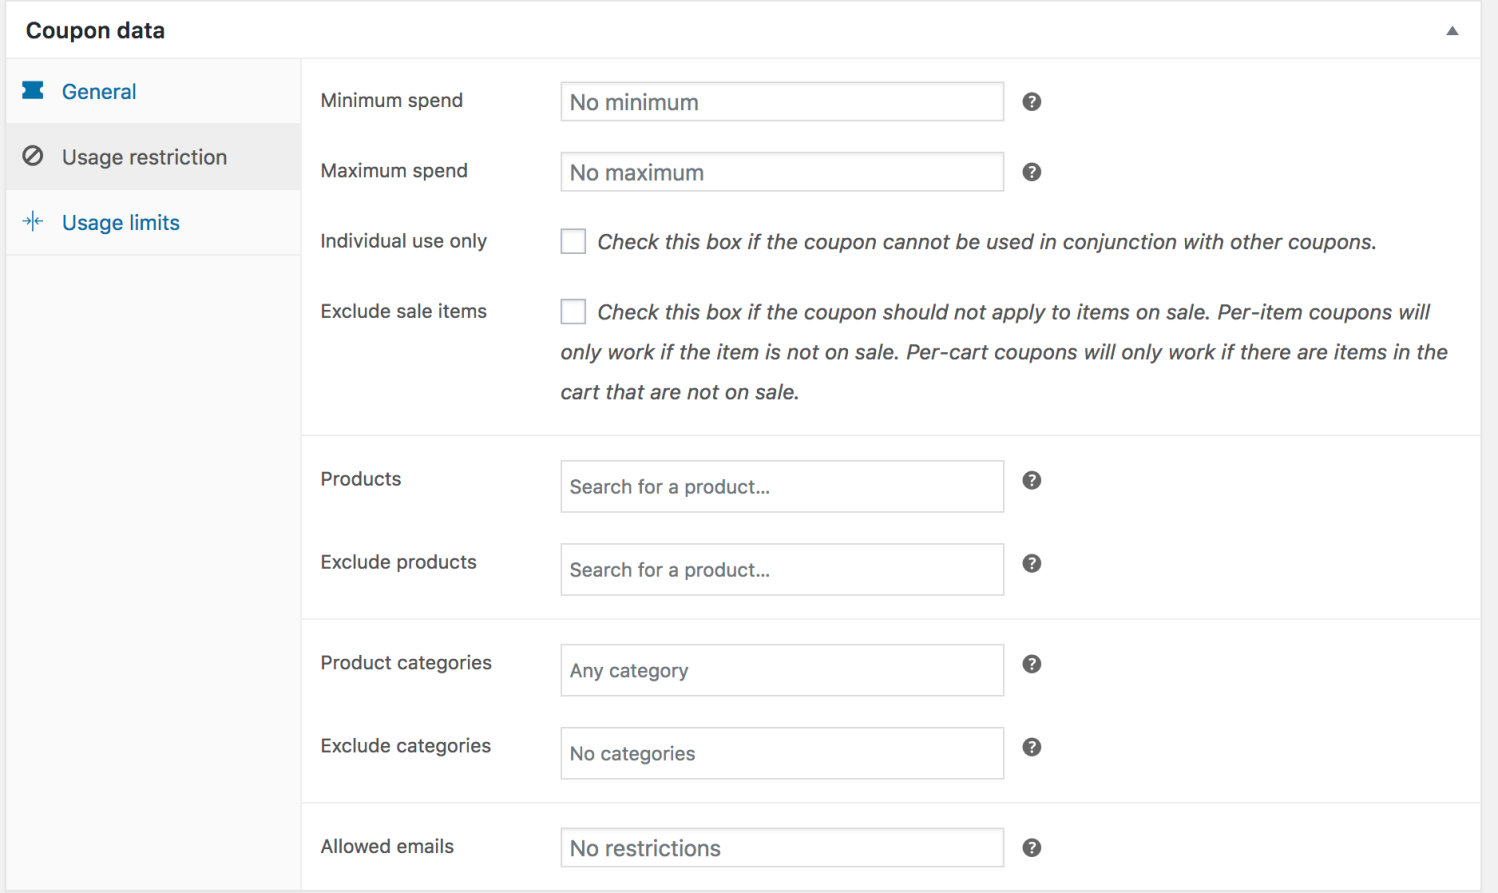Open the Any category dropdown
The height and width of the screenshot is (893, 1498).
(781, 670)
